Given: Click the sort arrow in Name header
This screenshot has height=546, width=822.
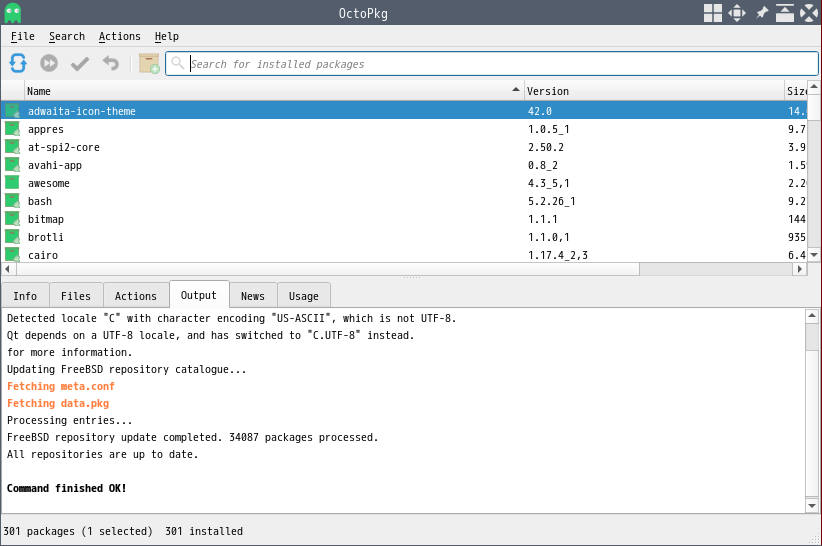Looking at the screenshot, I should (x=516, y=90).
